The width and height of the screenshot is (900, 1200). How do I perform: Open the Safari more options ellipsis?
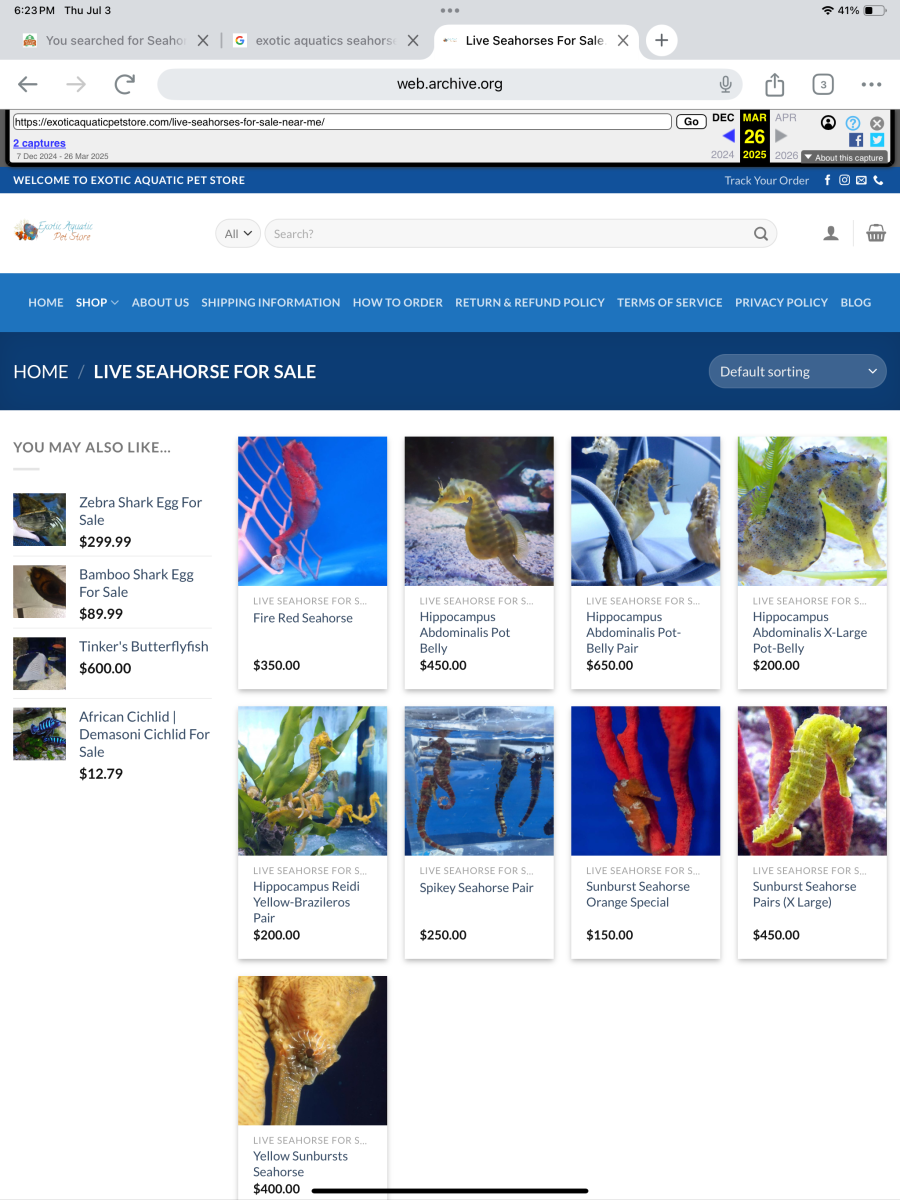pos(871,84)
